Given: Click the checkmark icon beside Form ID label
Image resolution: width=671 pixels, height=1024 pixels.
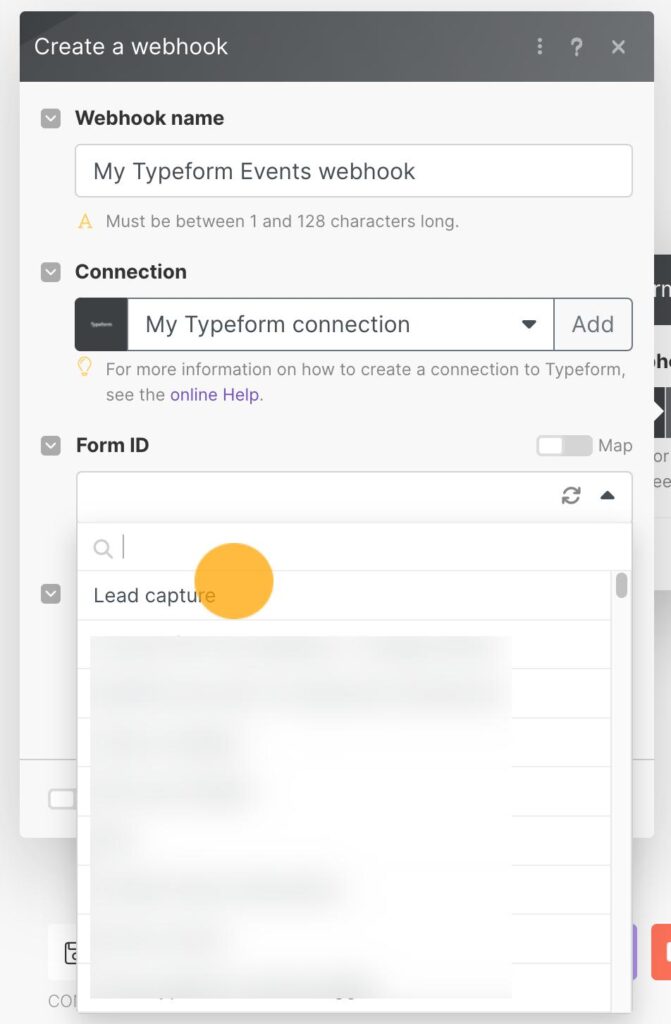Looking at the screenshot, I should pos(50,445).
